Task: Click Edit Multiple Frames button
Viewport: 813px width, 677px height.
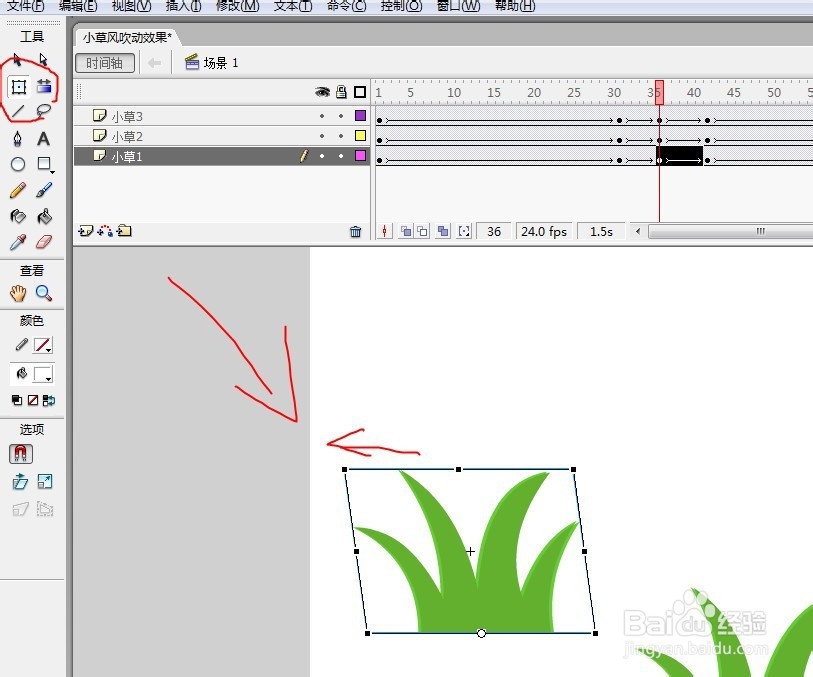Action: click(443, 231)
